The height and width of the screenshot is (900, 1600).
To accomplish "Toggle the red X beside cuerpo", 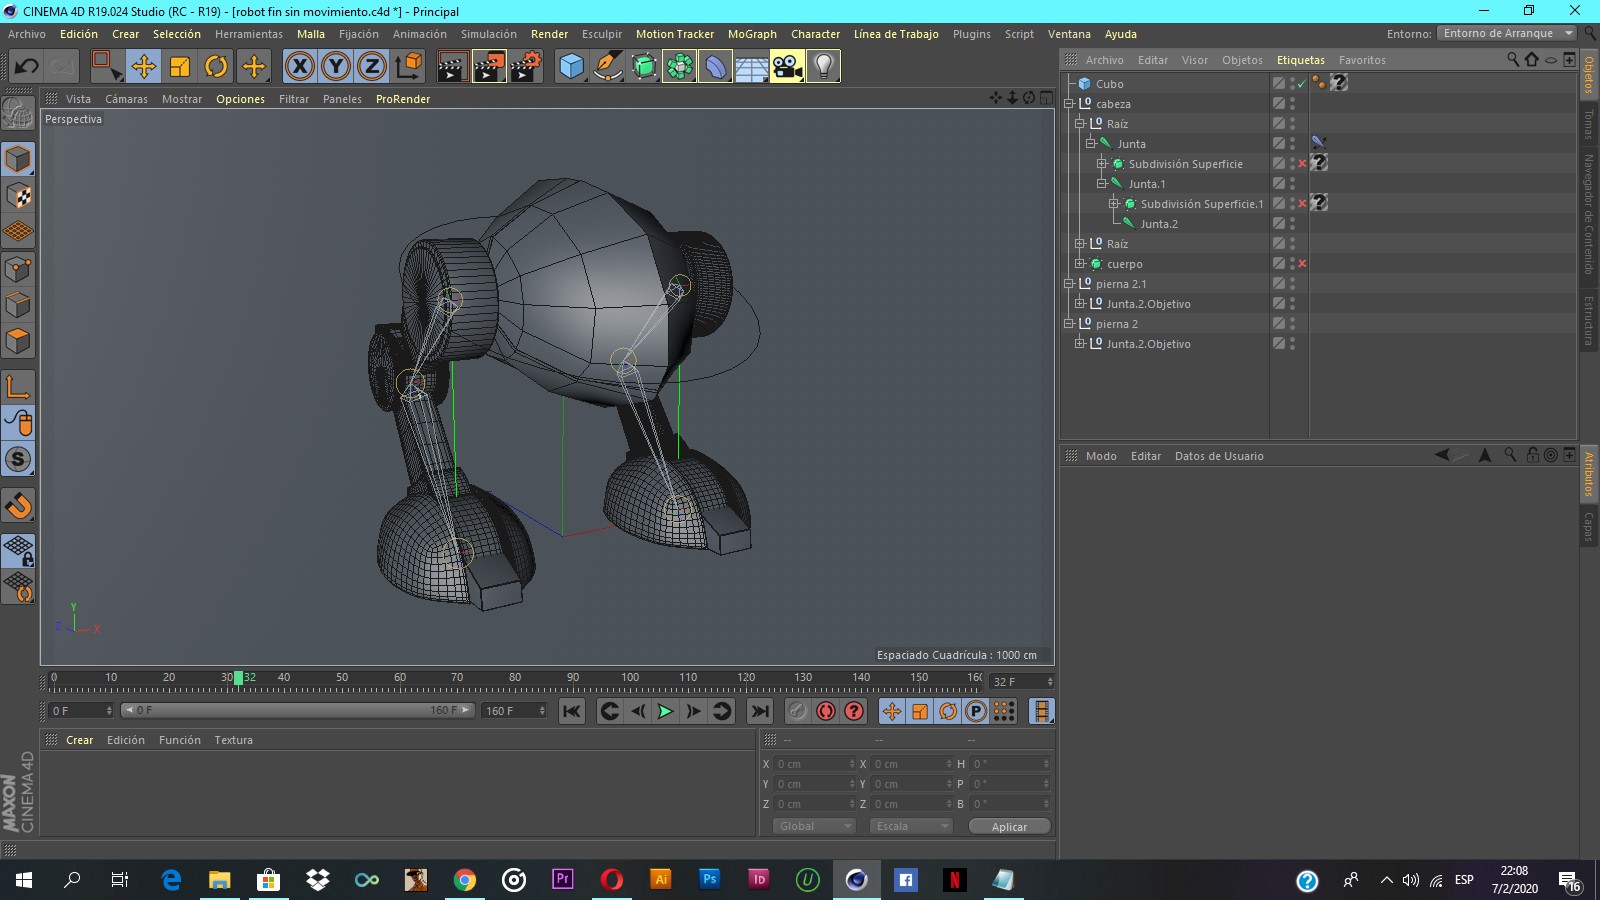I will tap(1301, 263).
